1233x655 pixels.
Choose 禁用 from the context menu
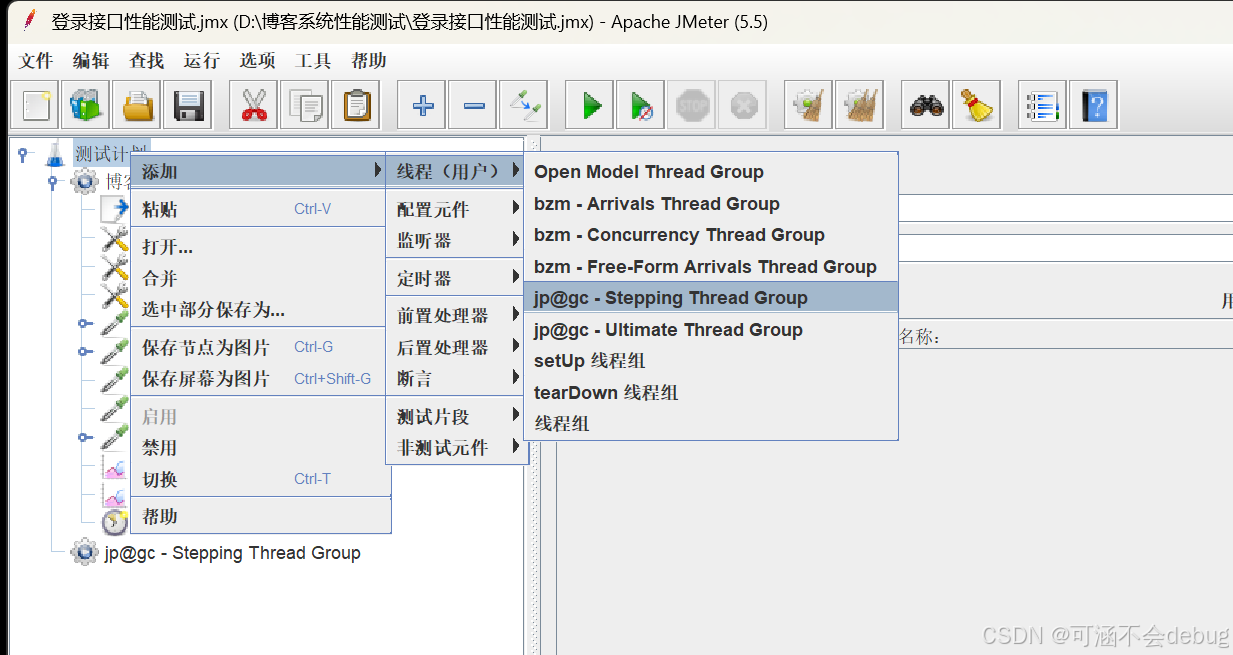tap(260, 448)
